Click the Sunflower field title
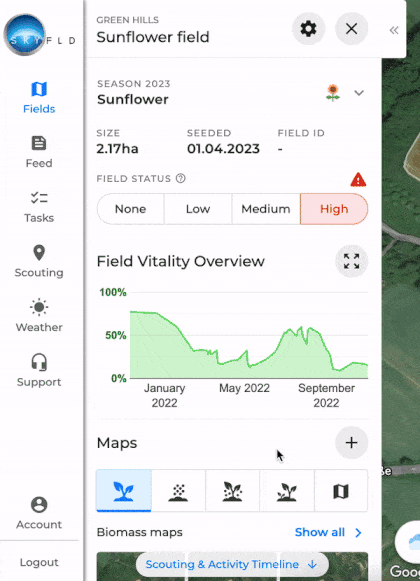Image resolution: width=420 pixels, height=581 pixels. pyautogui.click(x=153, y=37)
